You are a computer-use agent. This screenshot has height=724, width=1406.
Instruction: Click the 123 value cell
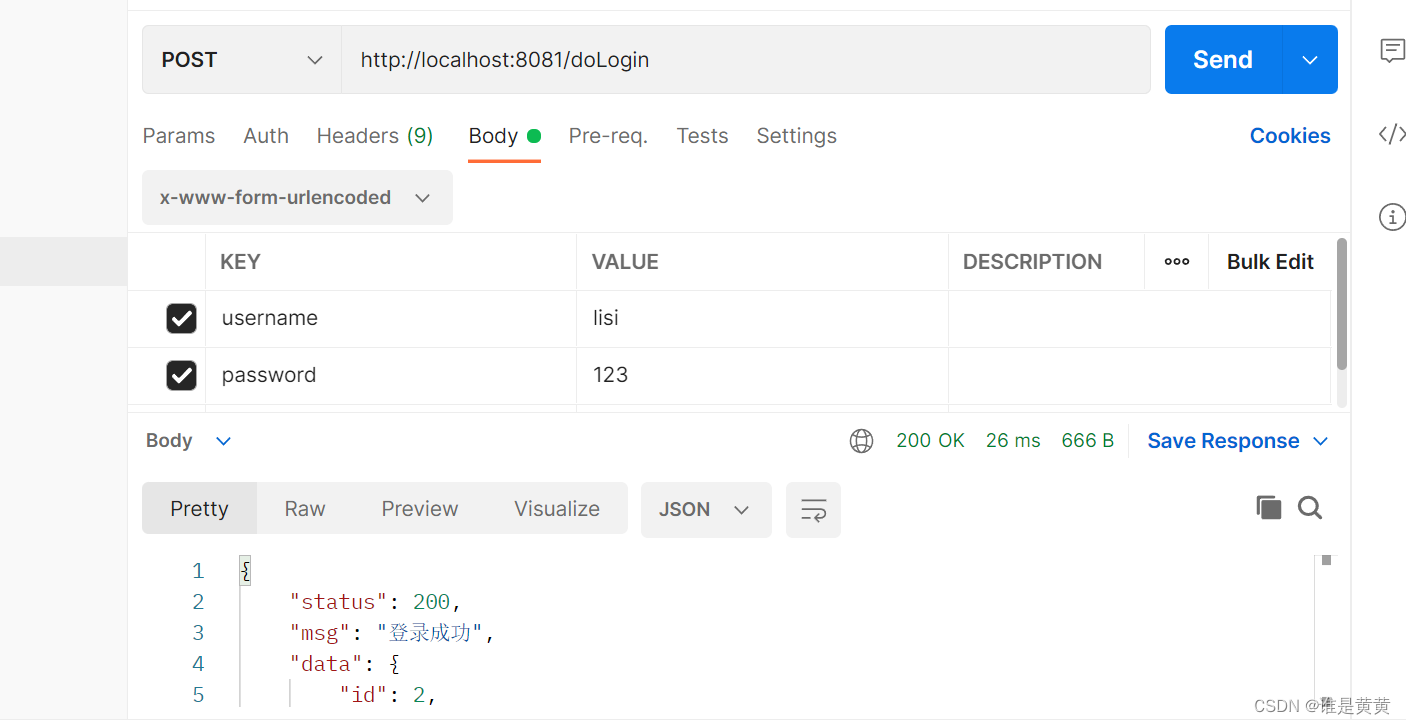pyautogui.click(x=762, y=376)
